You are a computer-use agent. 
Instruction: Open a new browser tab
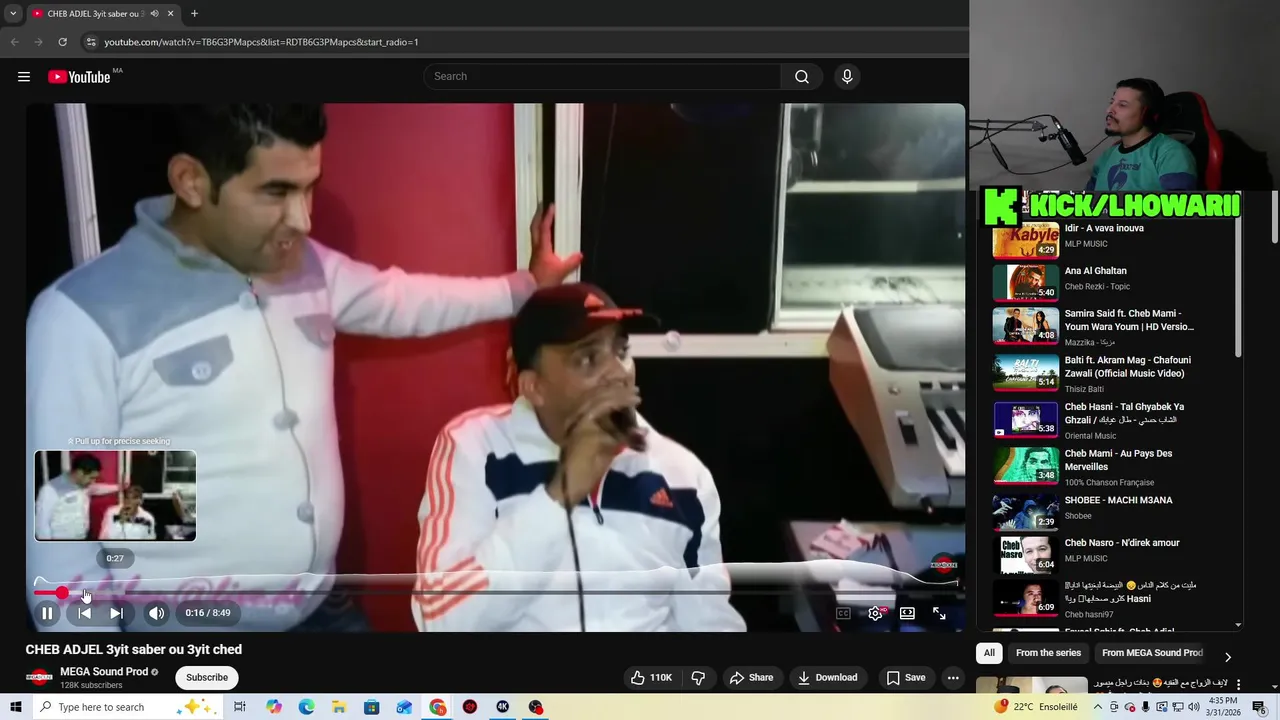194,14
